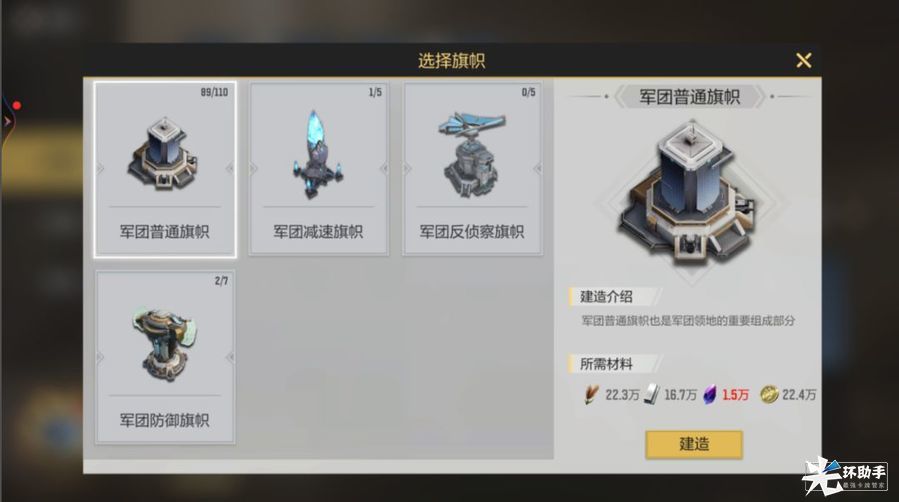The height and width of the screenshot is (502, 899).
Task: Select the 军团反侦察旗帜 radar tower icon
Action: 471,155
